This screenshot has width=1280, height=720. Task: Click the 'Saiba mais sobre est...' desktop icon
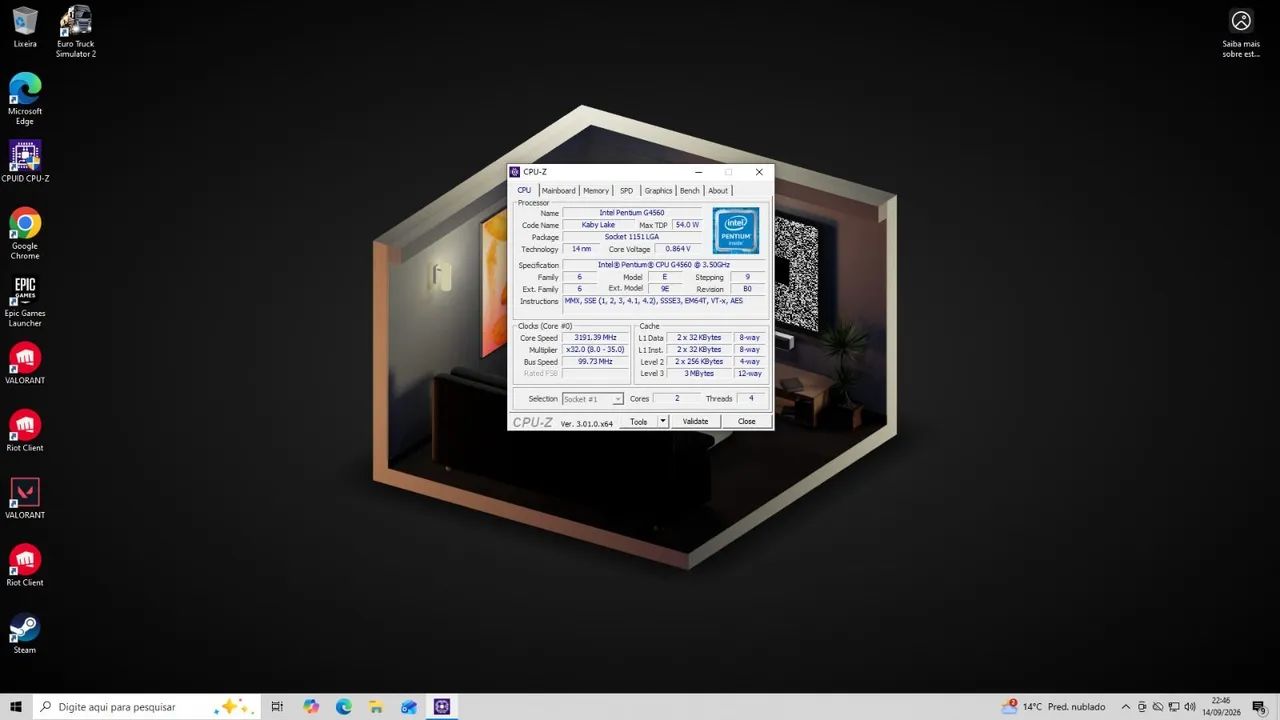1241,33
